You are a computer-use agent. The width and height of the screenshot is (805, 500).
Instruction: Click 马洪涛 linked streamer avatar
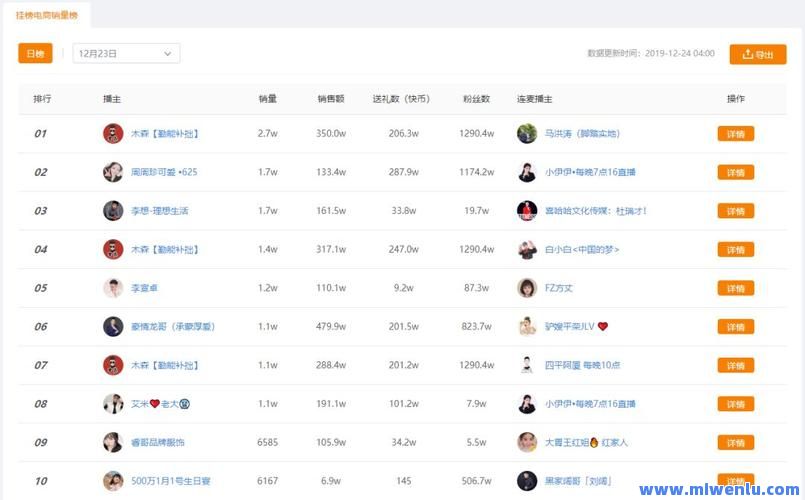tap(527, 133)
